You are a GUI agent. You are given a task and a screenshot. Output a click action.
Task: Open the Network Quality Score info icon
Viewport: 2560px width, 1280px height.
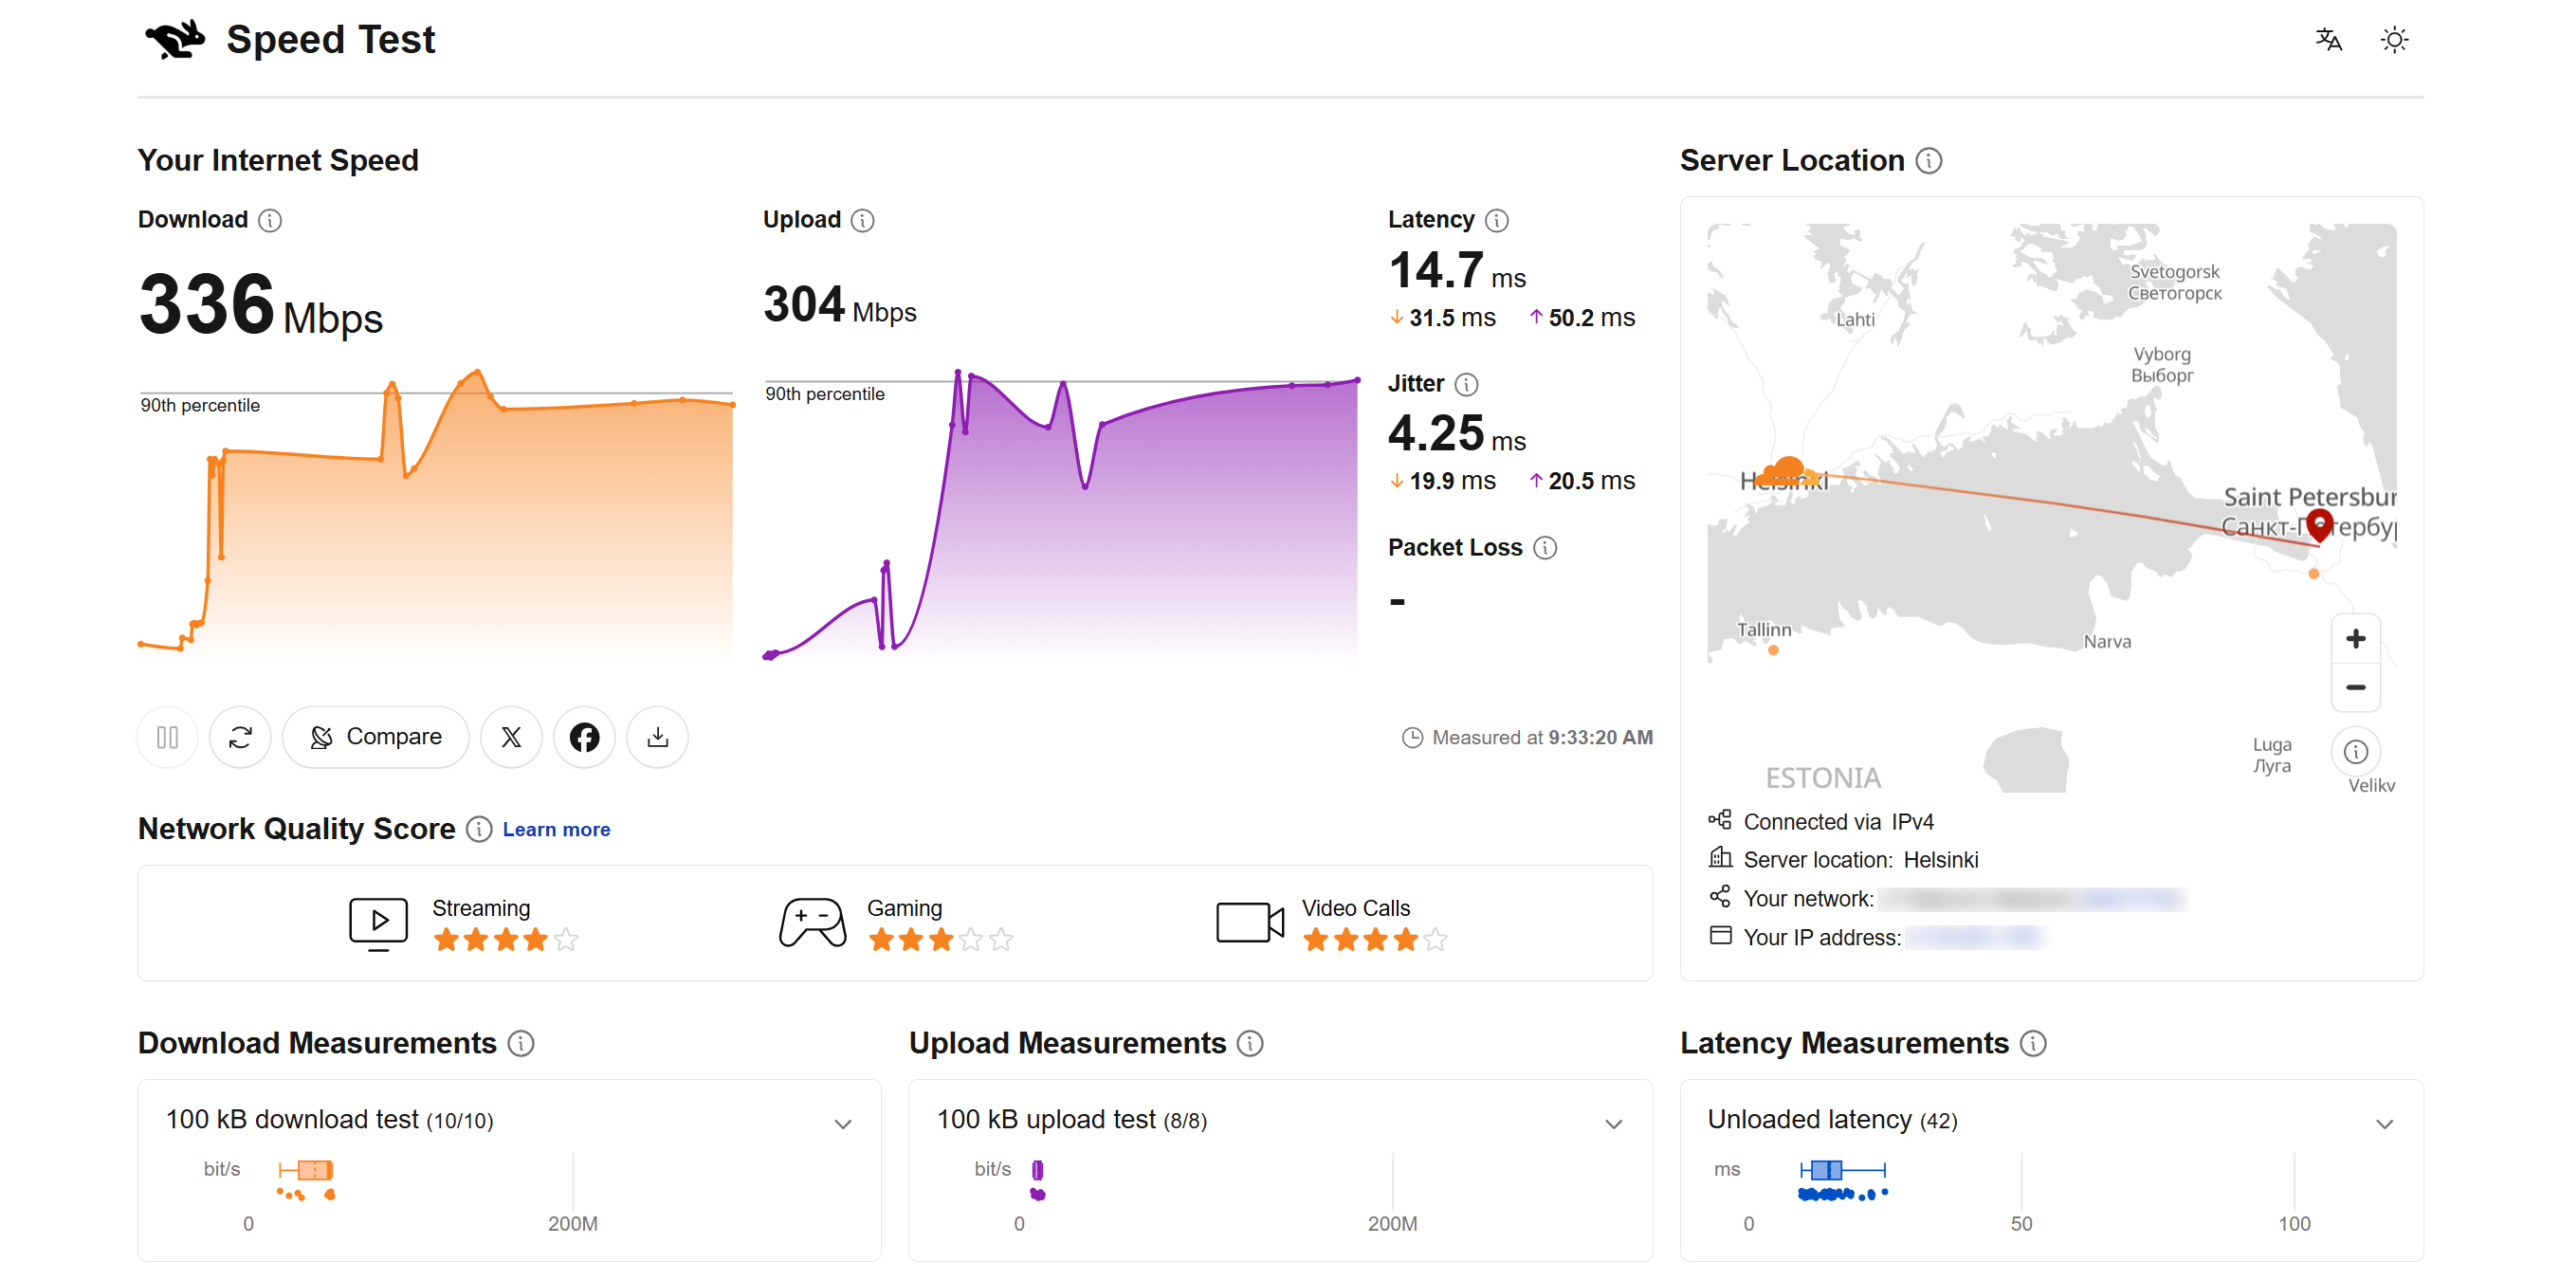coord(479,829)
